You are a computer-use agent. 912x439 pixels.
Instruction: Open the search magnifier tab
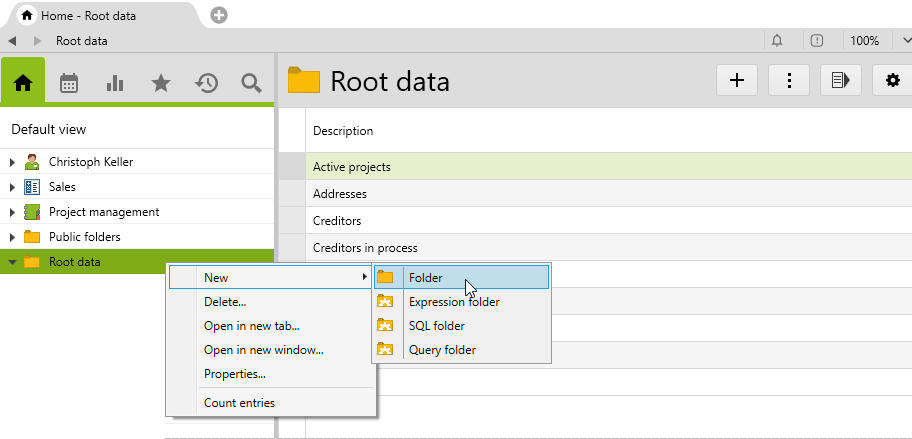[251, 83]
